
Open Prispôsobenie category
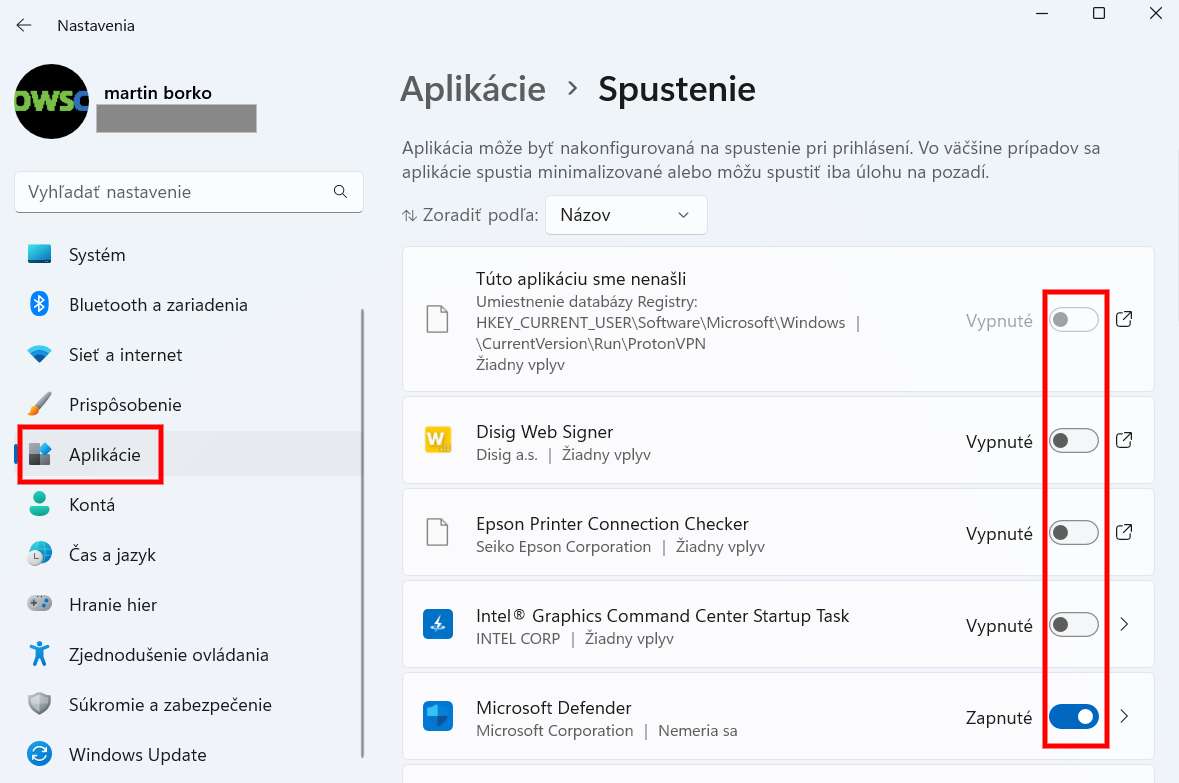tap(188, 405)
